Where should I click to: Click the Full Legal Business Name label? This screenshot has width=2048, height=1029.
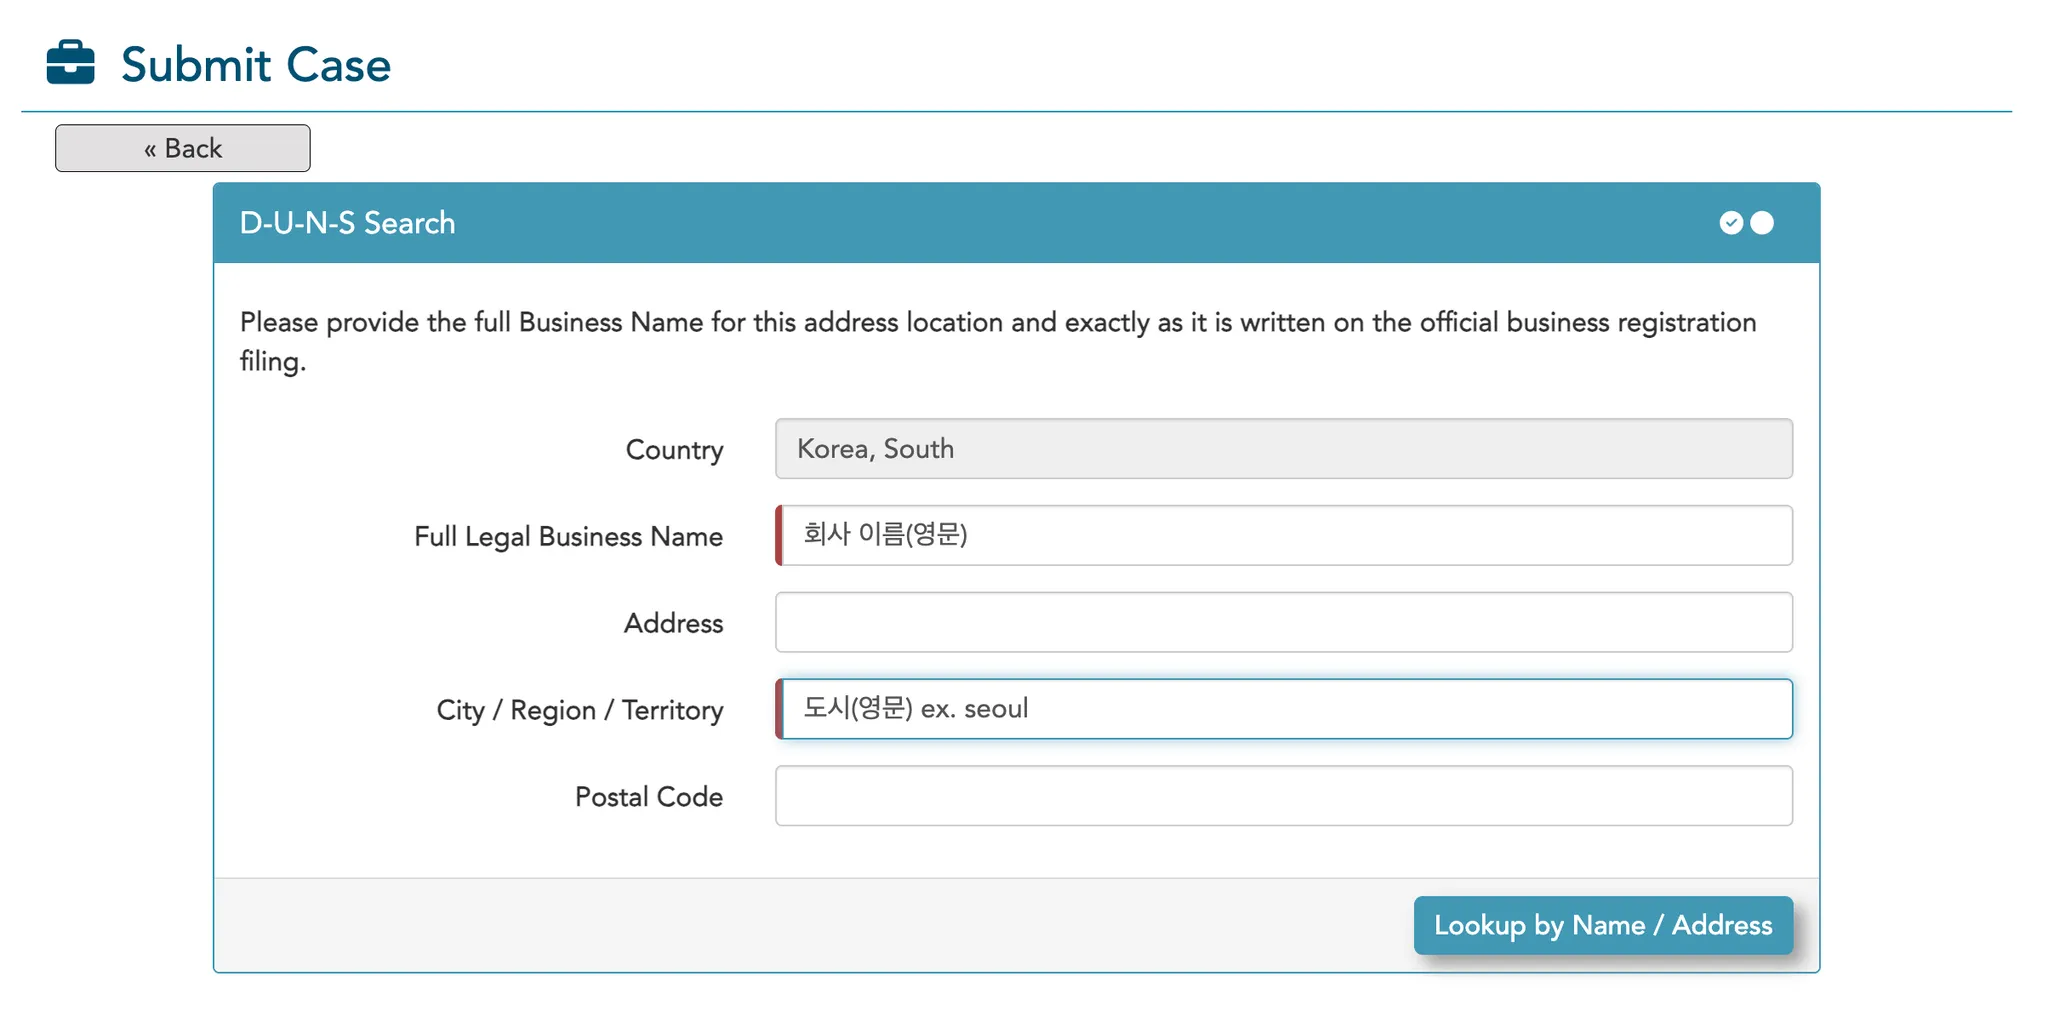coord(568,537)
